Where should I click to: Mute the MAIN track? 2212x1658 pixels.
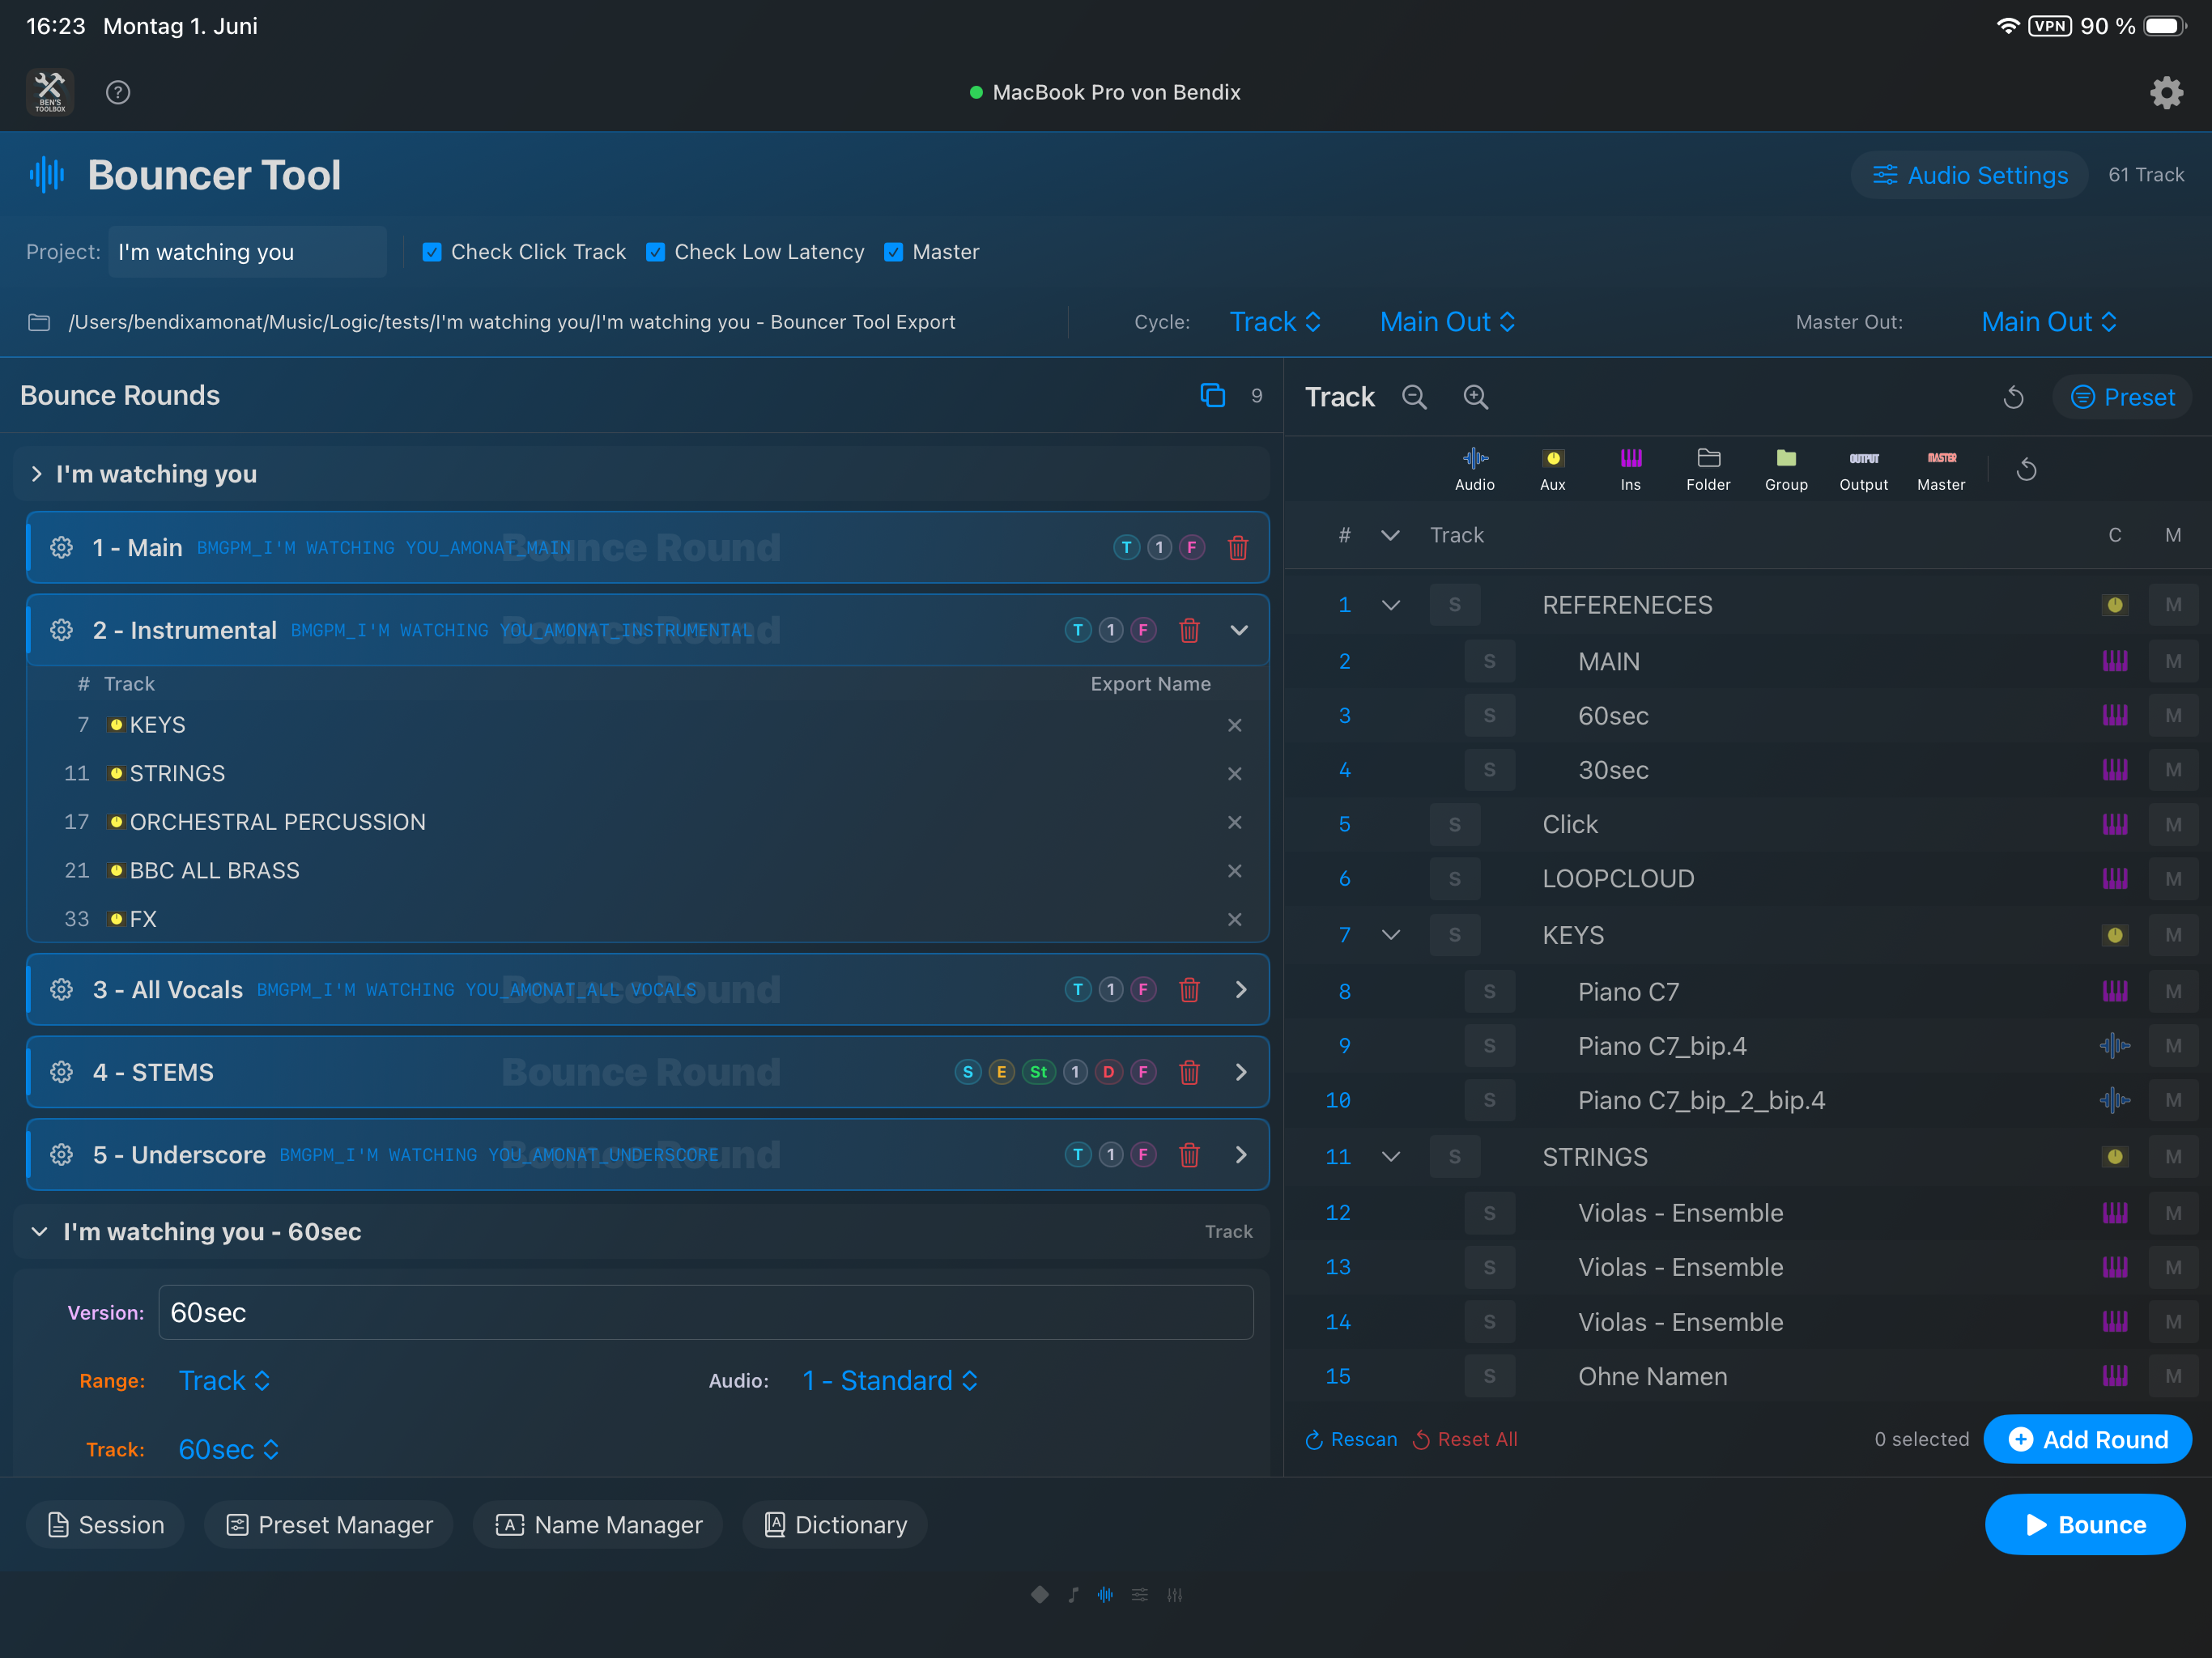(2173, 662)
